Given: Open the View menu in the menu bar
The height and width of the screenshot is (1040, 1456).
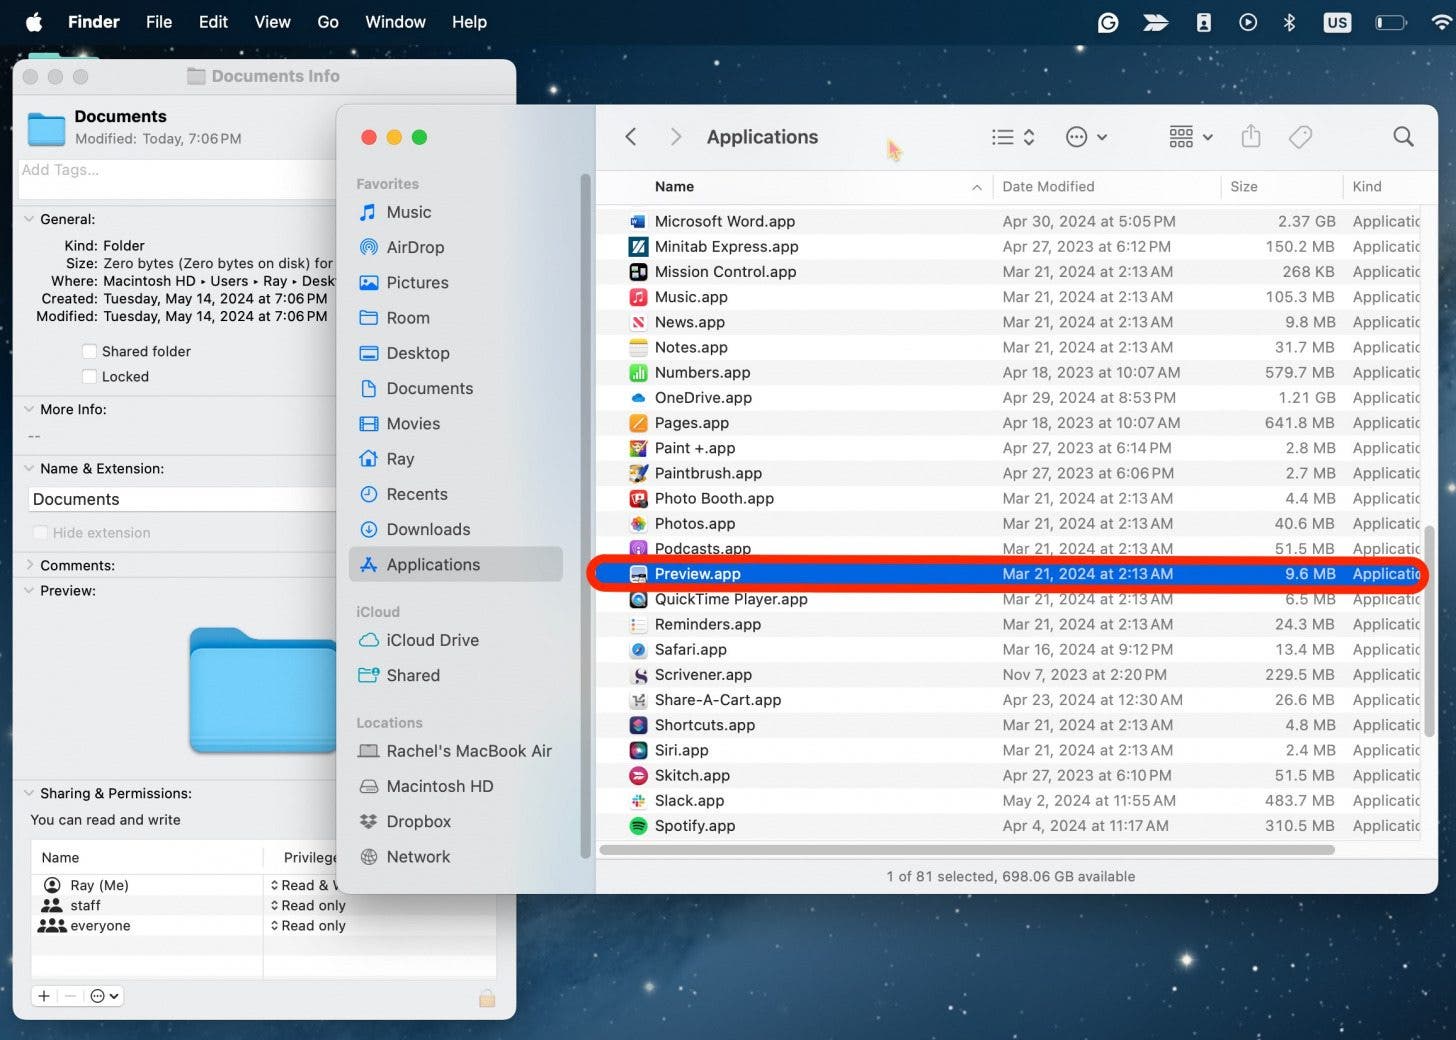Looking at the screenshot, I should click(271, 21).
